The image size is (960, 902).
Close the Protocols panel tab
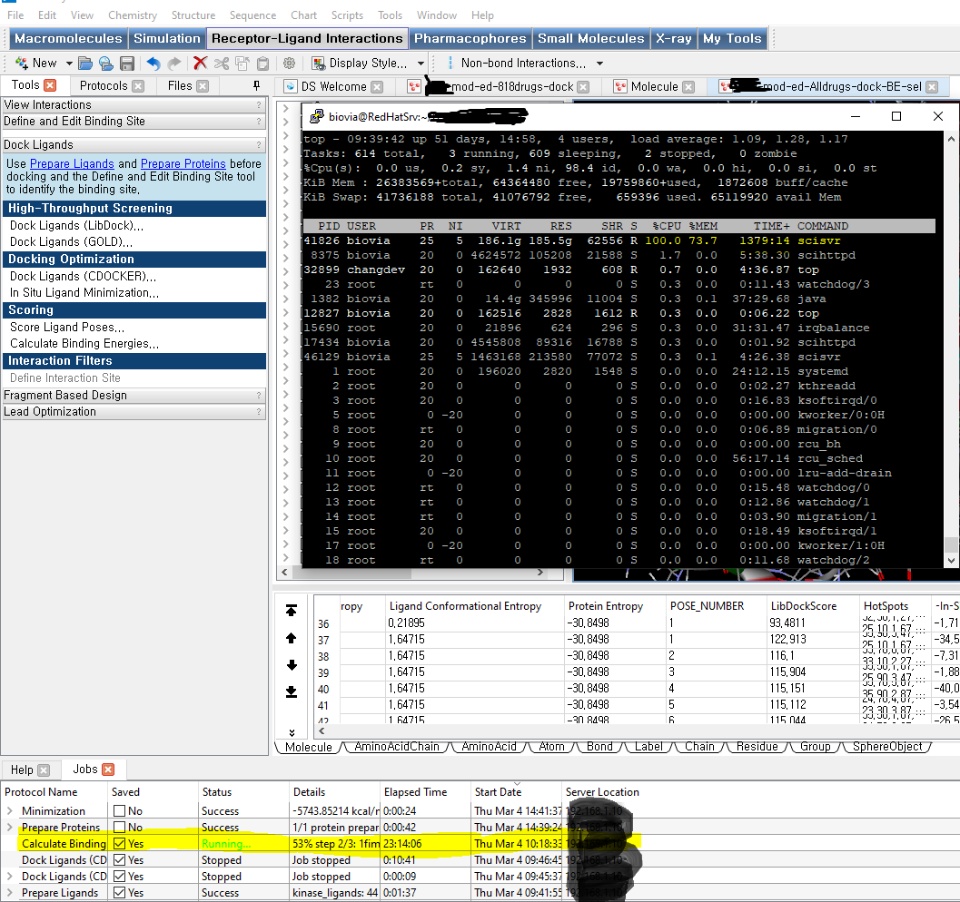138,86
